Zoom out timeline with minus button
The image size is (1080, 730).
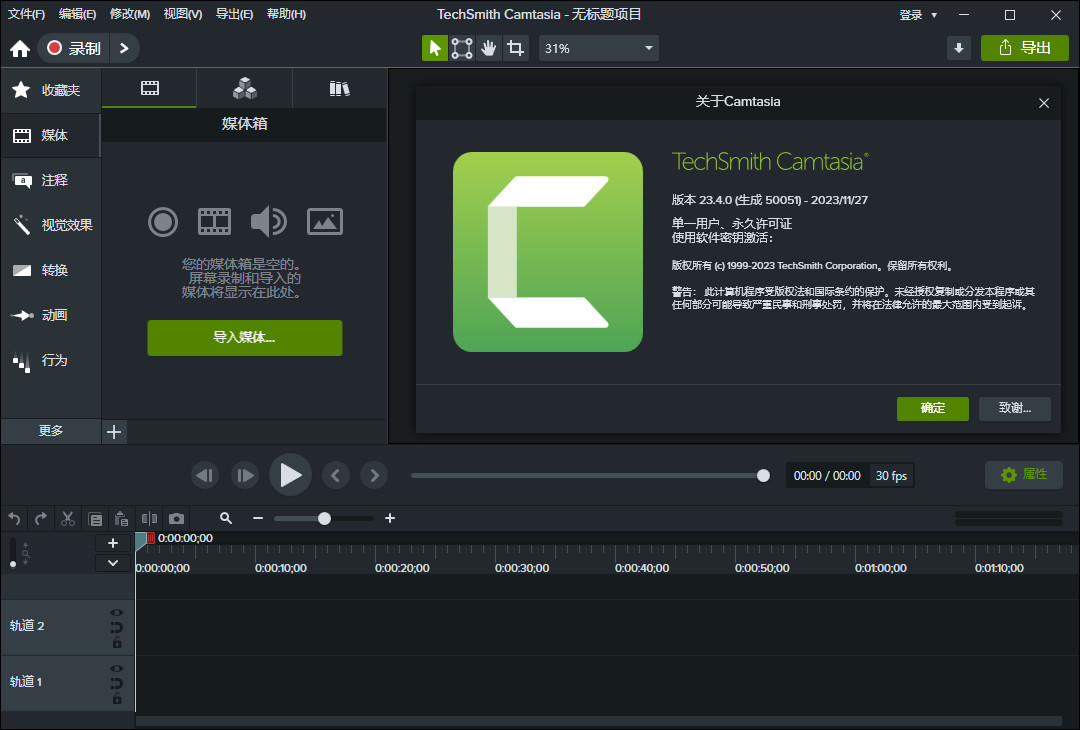pos(258,518)
